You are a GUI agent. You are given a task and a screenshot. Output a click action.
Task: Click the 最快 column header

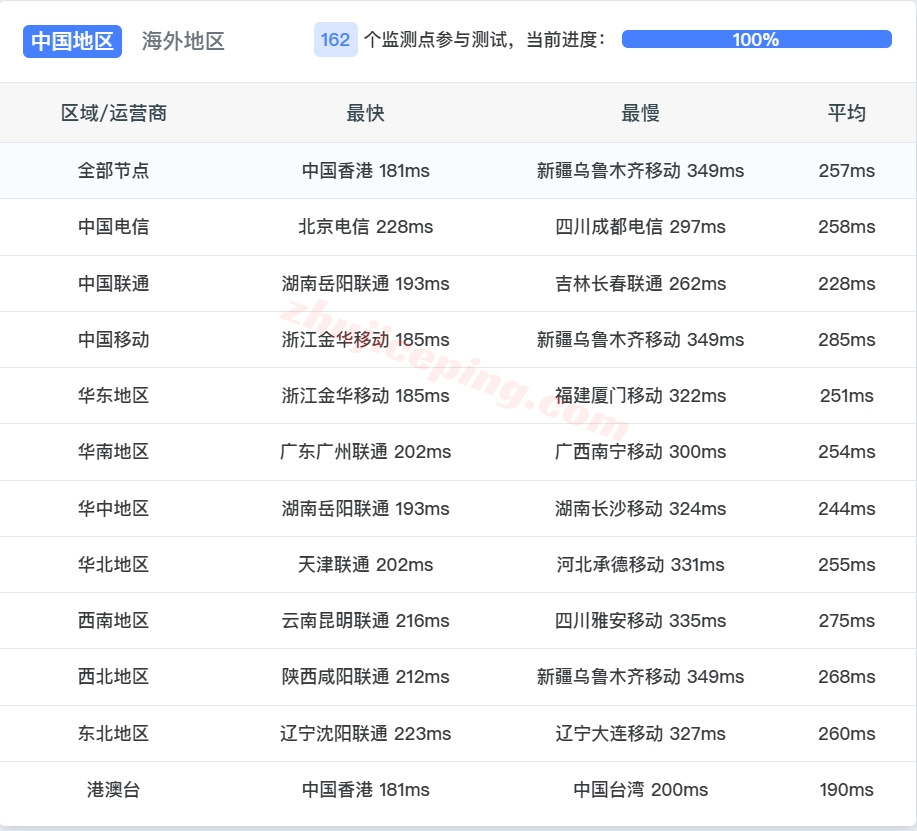[366, 113]
